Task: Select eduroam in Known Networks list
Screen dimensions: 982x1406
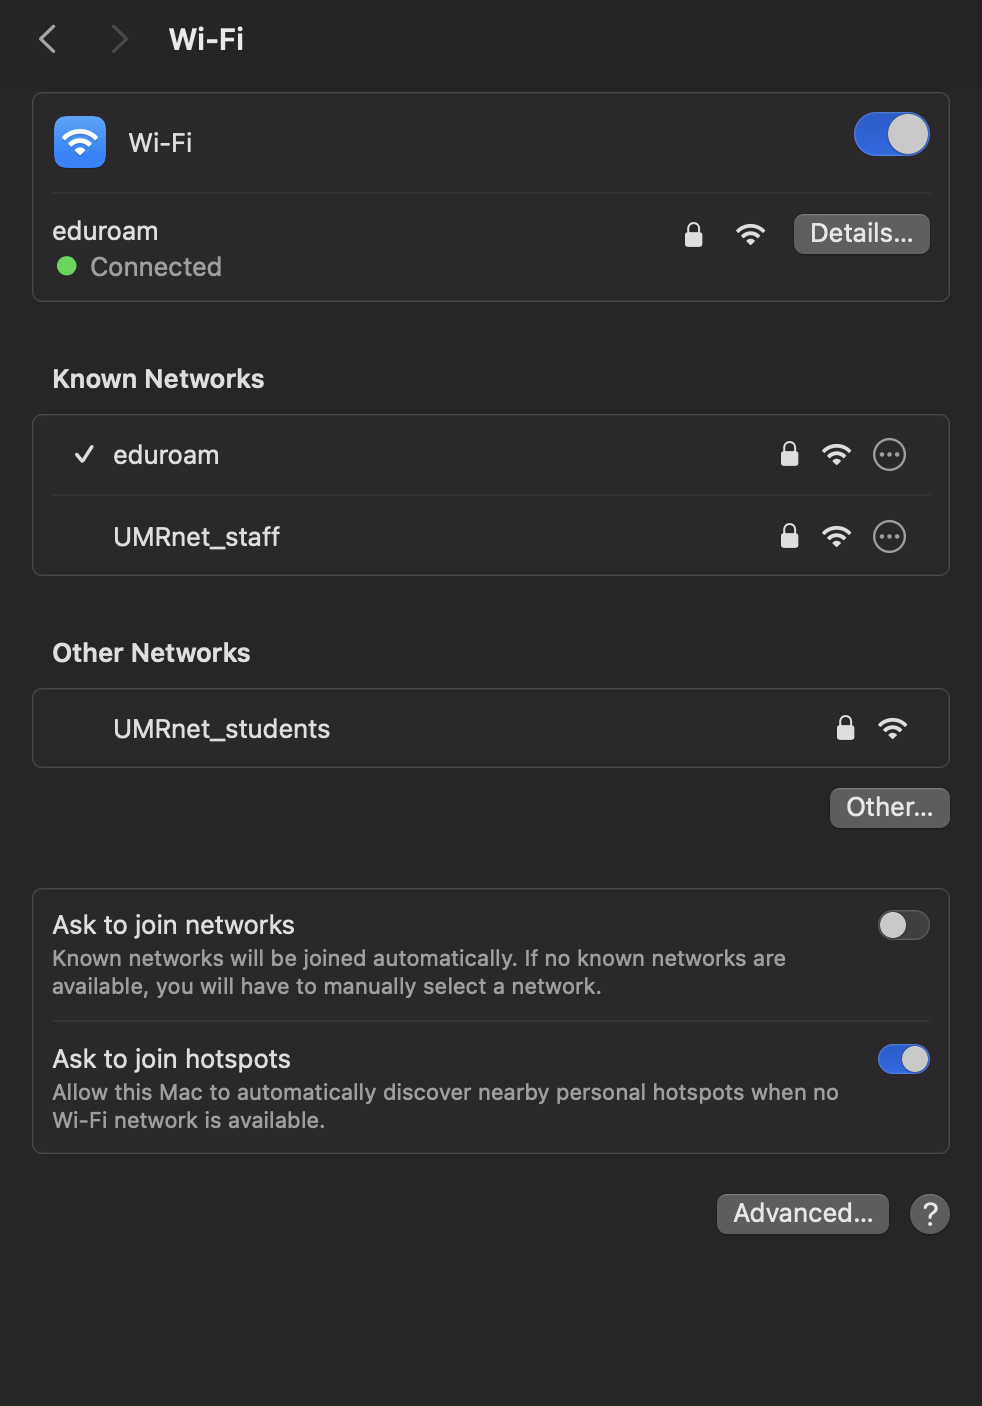Action: pos(491,455)
